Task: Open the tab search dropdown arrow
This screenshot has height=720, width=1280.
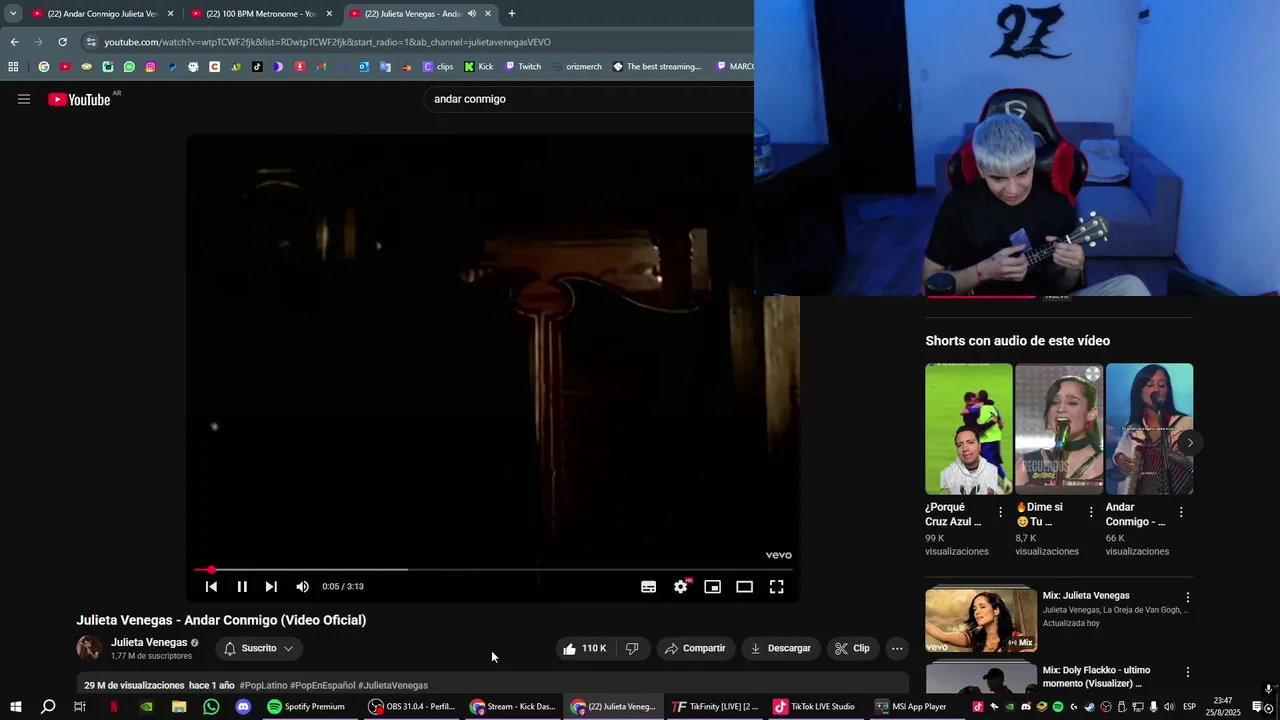Action: (x=13, y=14)
